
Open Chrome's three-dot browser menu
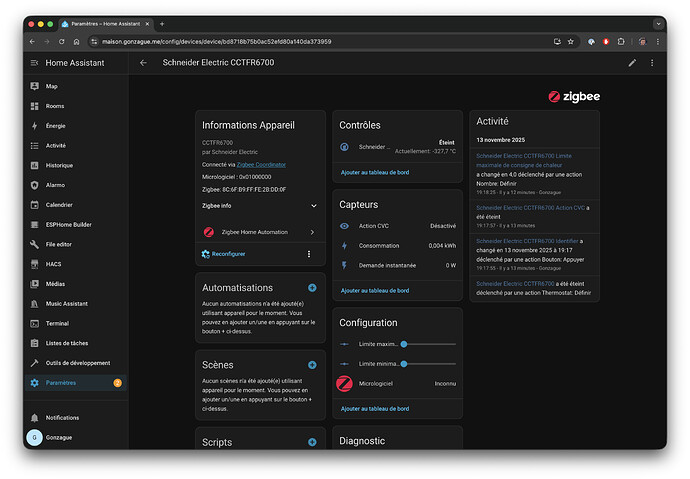point(658,42)
